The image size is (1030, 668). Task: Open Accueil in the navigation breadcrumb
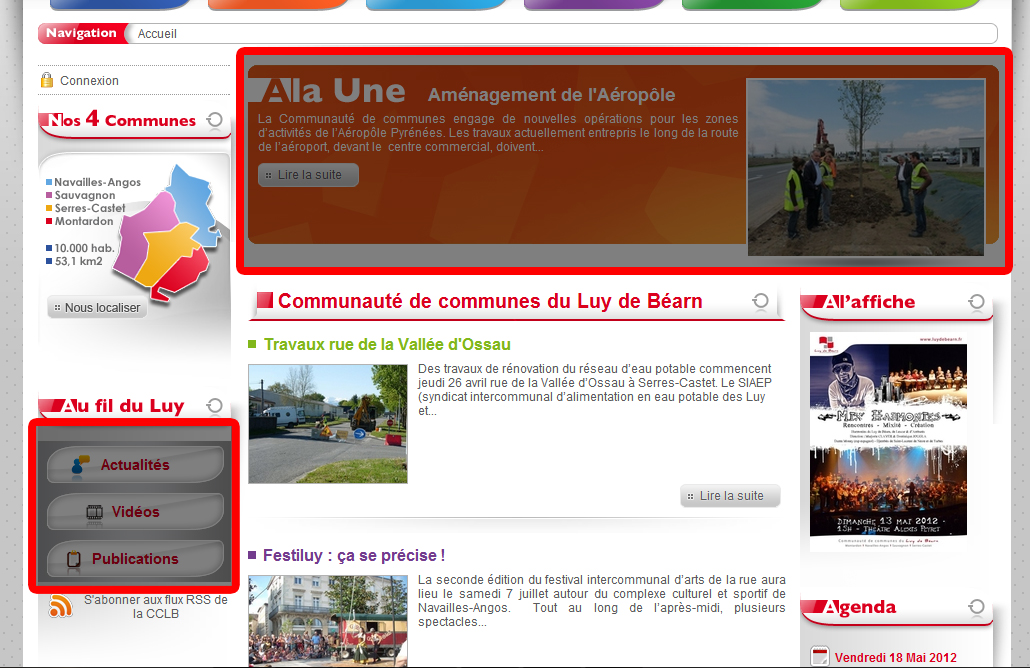[157, 34]
